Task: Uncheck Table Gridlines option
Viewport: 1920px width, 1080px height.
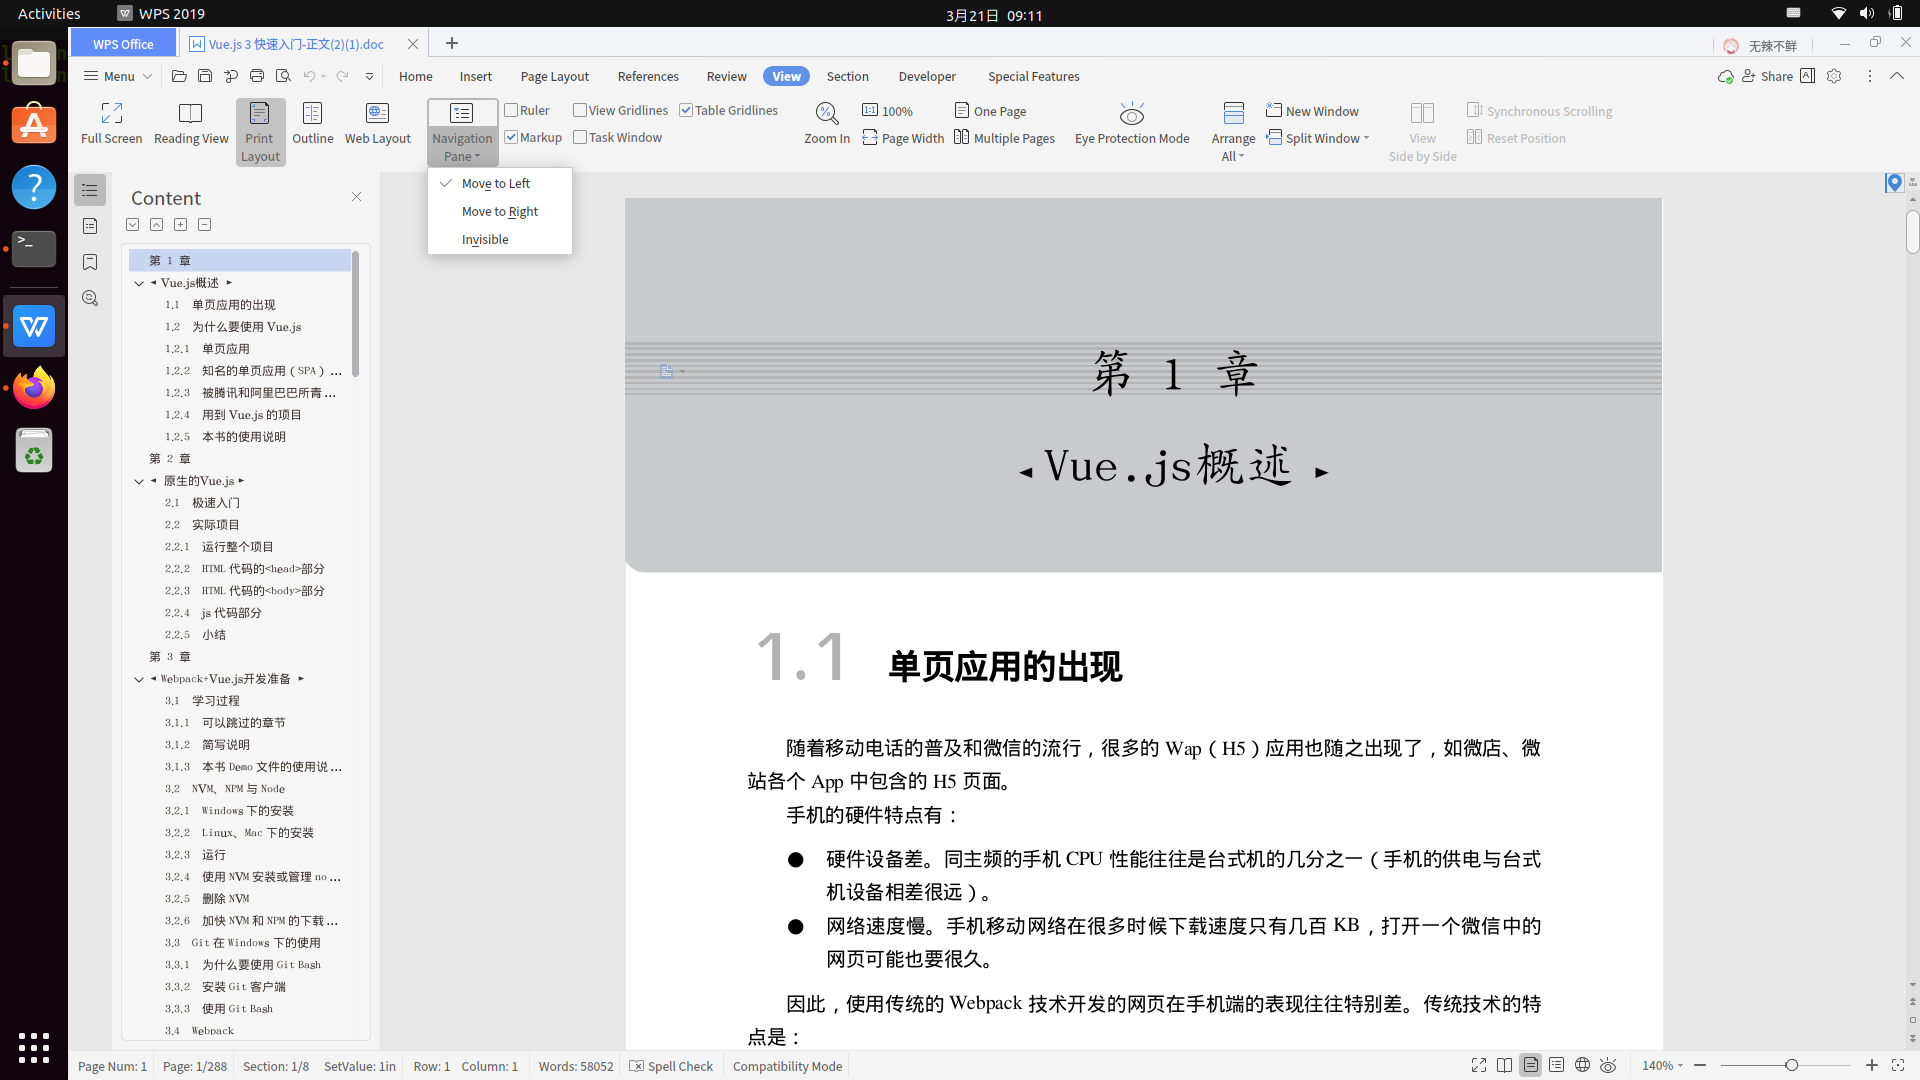Action: pyautogui.click(x=686, y=111)
